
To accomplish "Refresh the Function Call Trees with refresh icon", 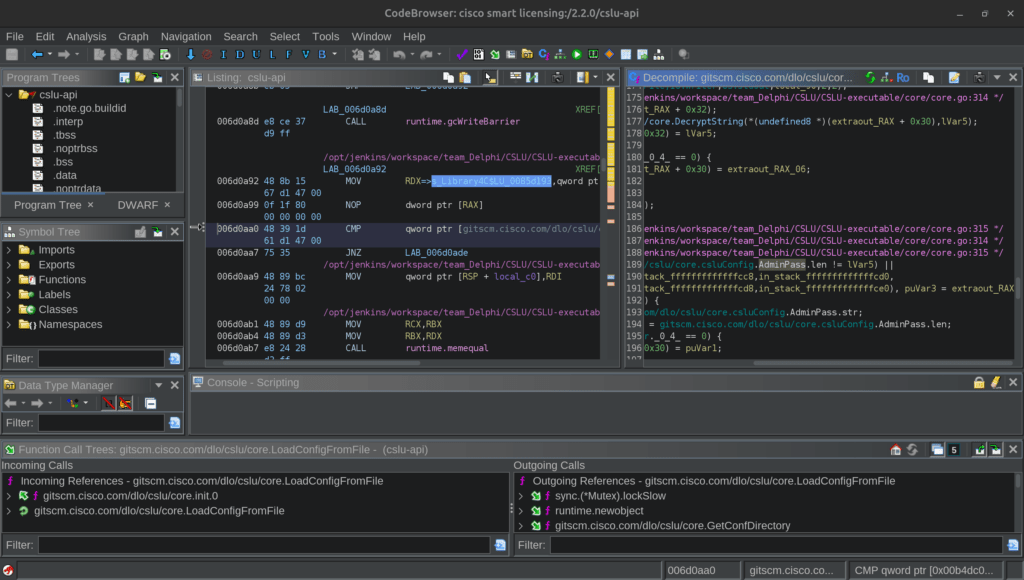I will tap(912, 450).
